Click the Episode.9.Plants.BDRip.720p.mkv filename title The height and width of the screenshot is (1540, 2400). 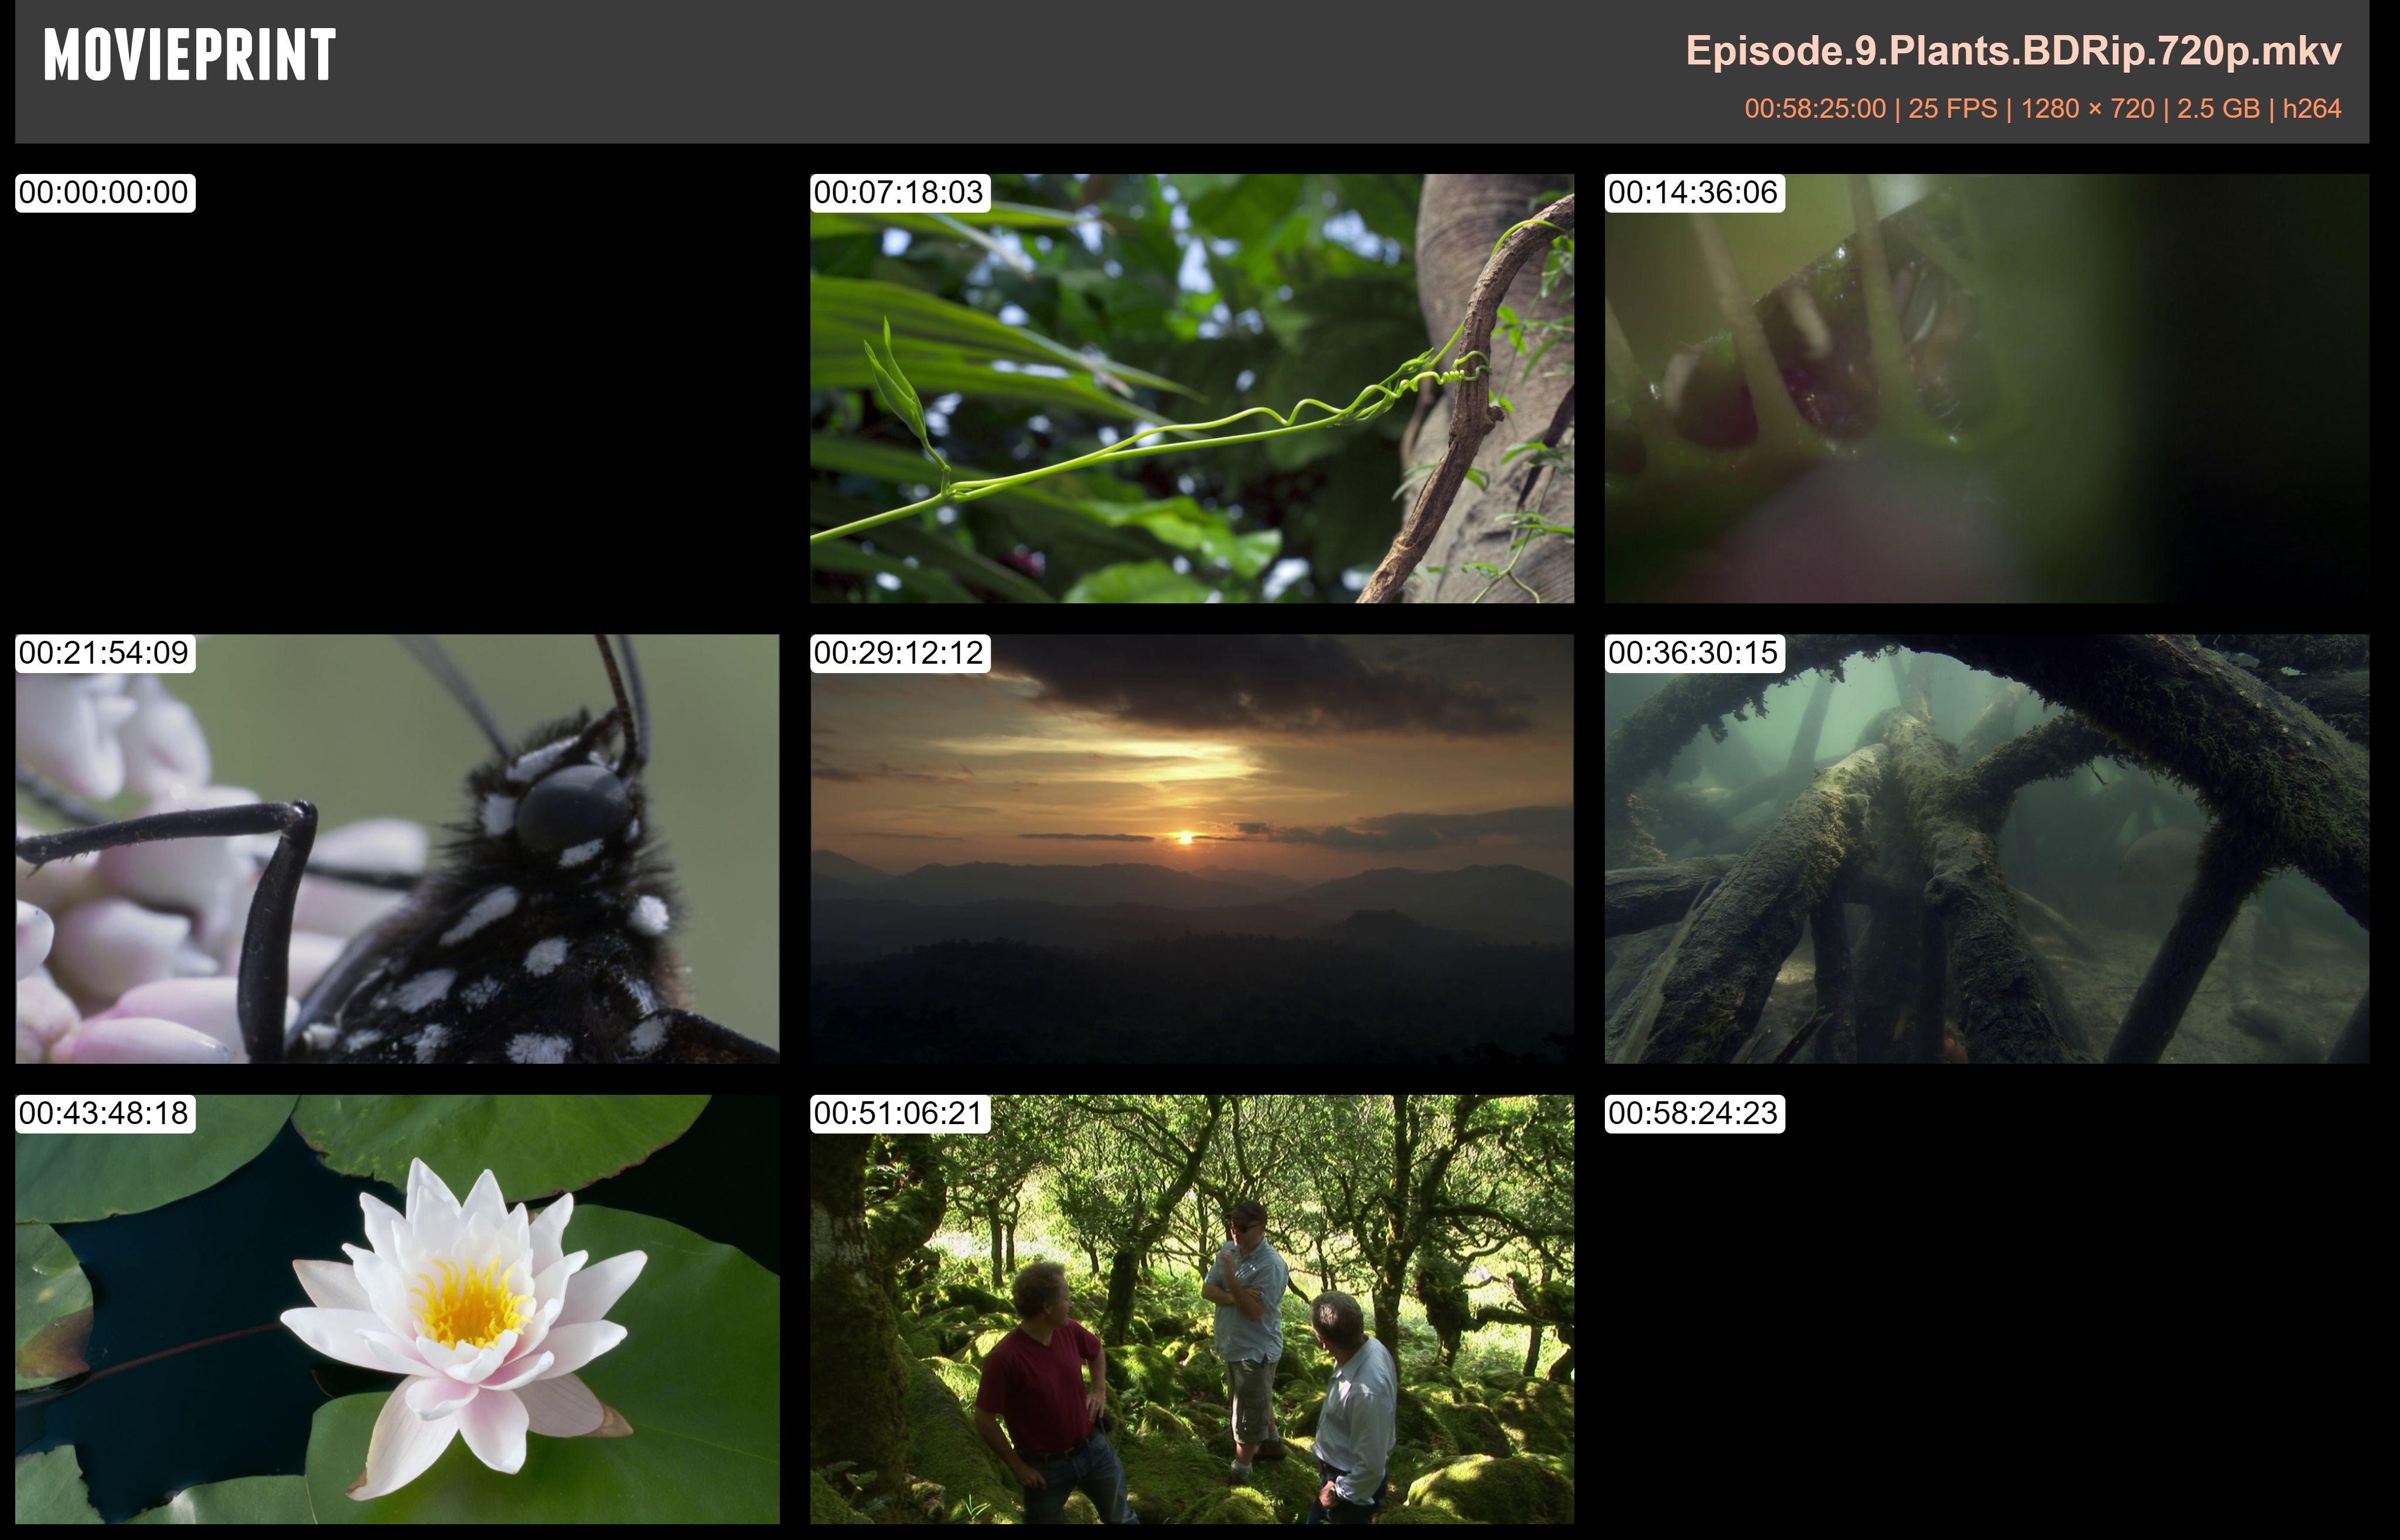(x=2013, y=51)
